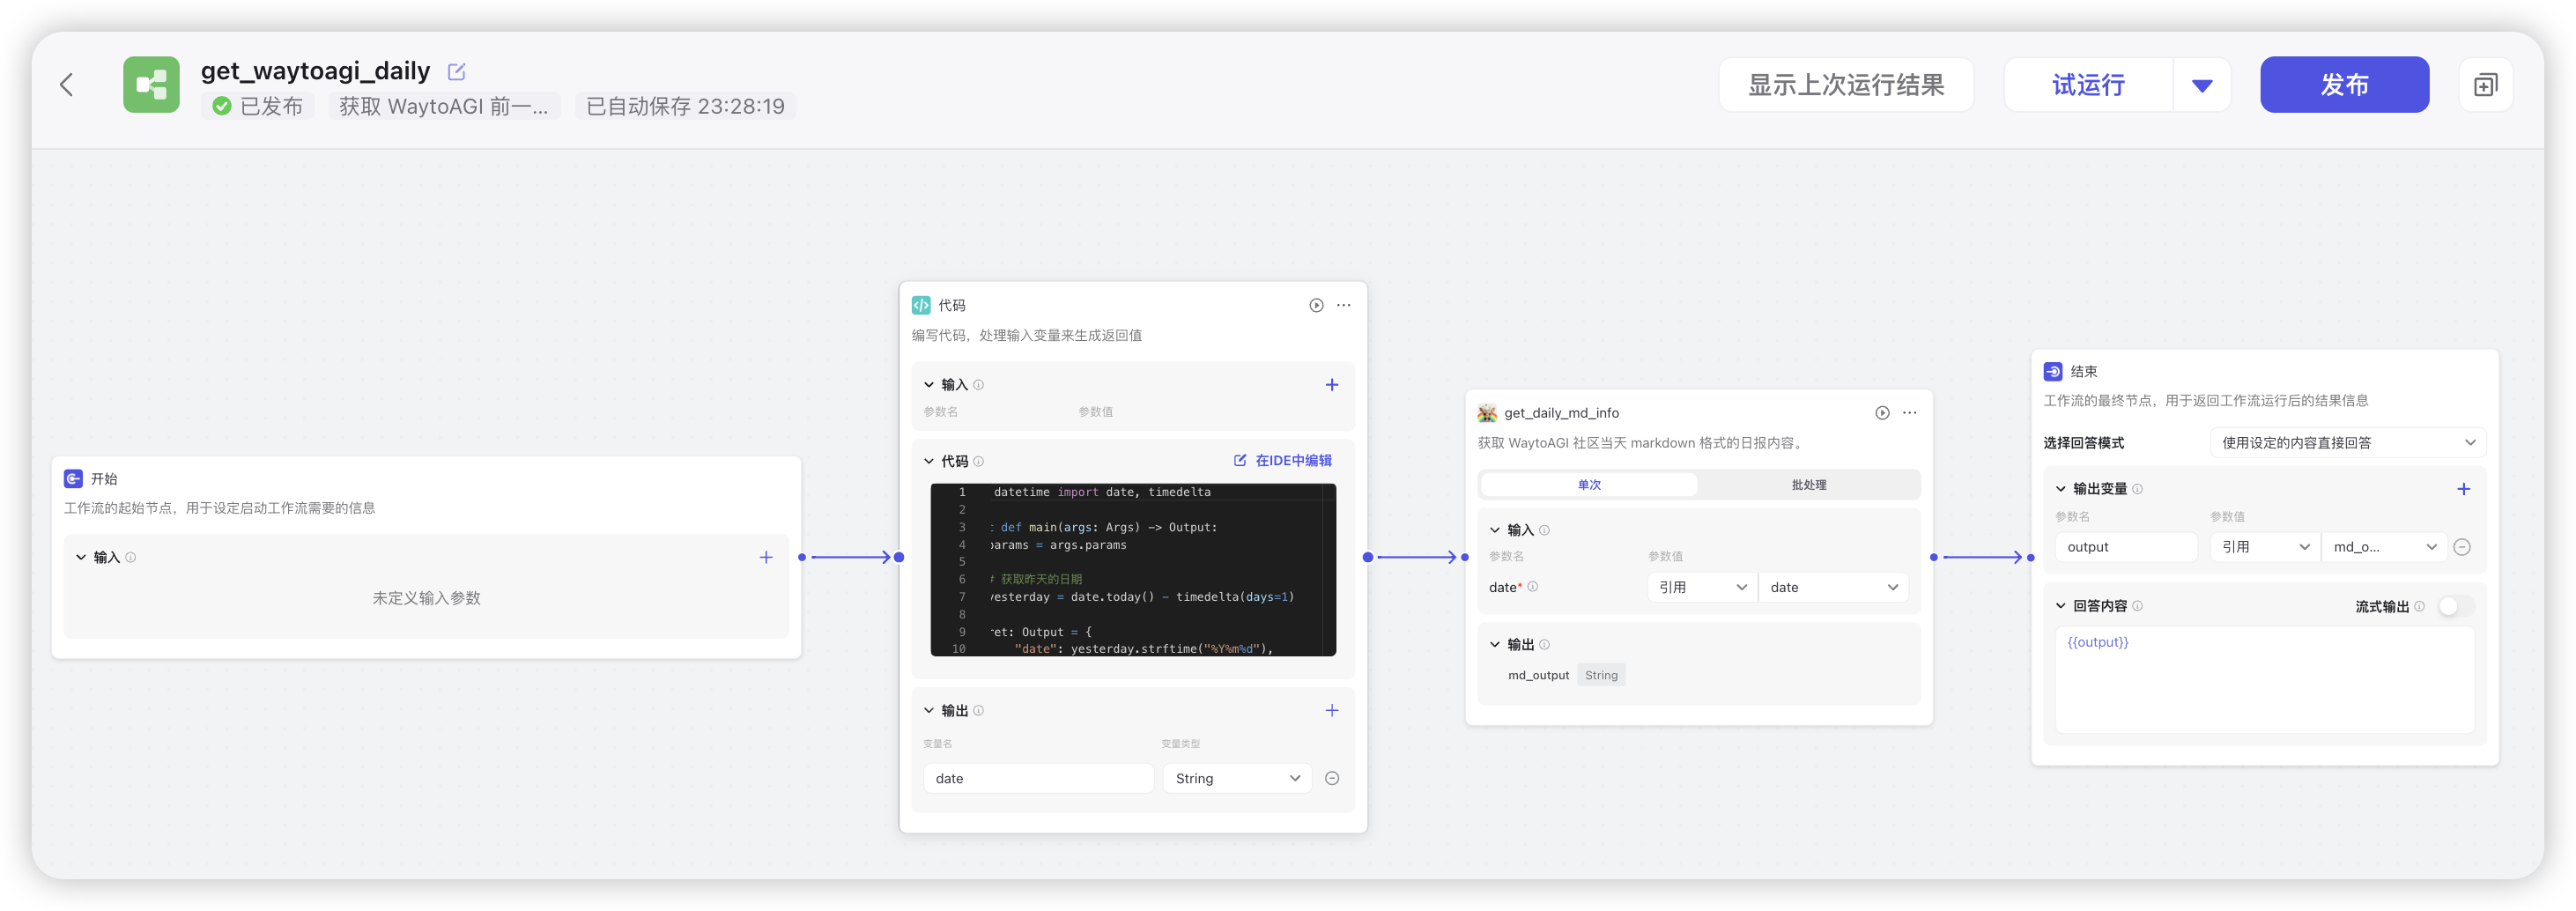Click the 未定义输入参数 placeholder text
The image size is (2576, 911).
(426, 598)
